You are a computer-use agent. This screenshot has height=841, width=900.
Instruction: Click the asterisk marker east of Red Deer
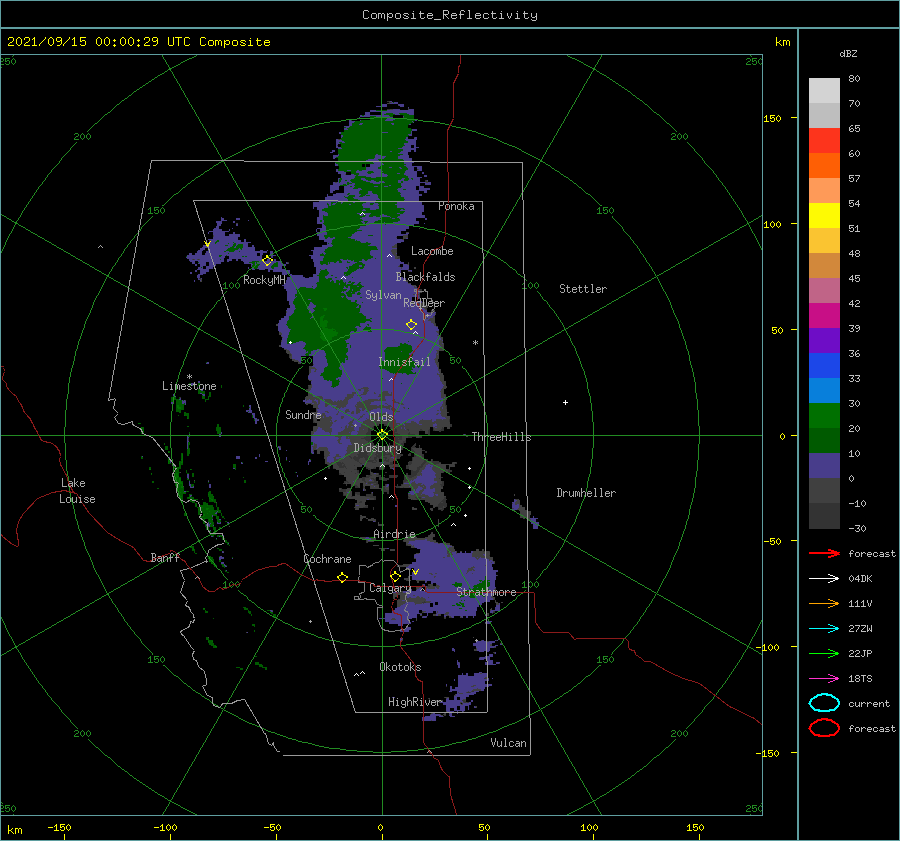tap(475, 343)
